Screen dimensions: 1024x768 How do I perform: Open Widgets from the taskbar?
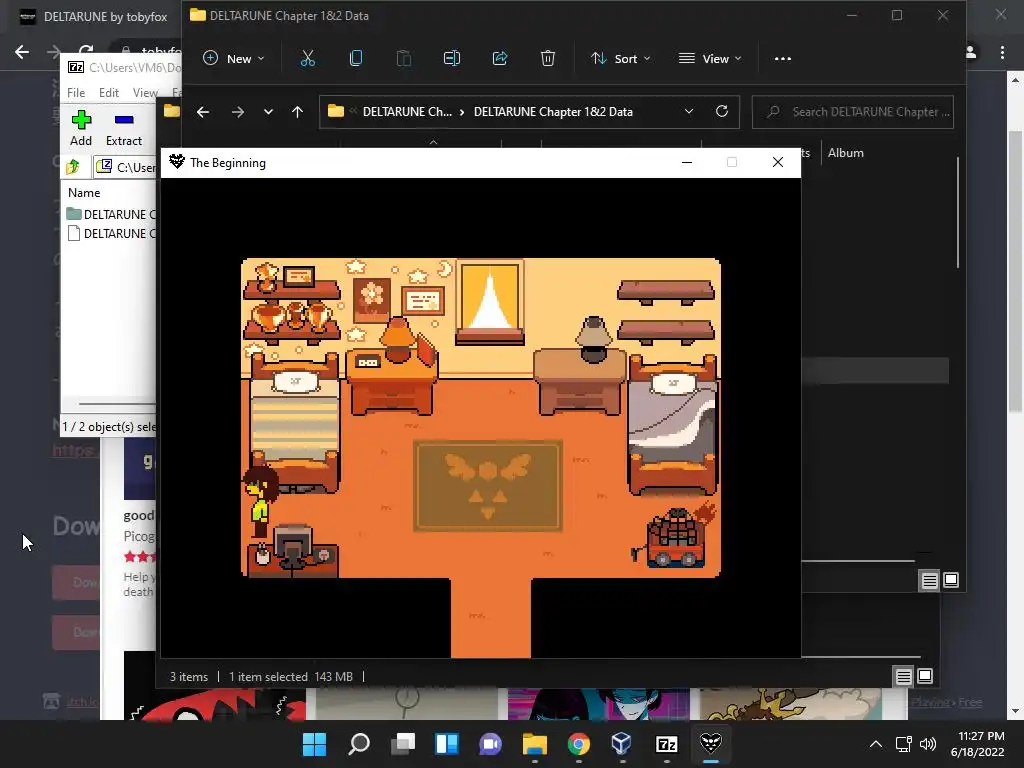(447, 744)
